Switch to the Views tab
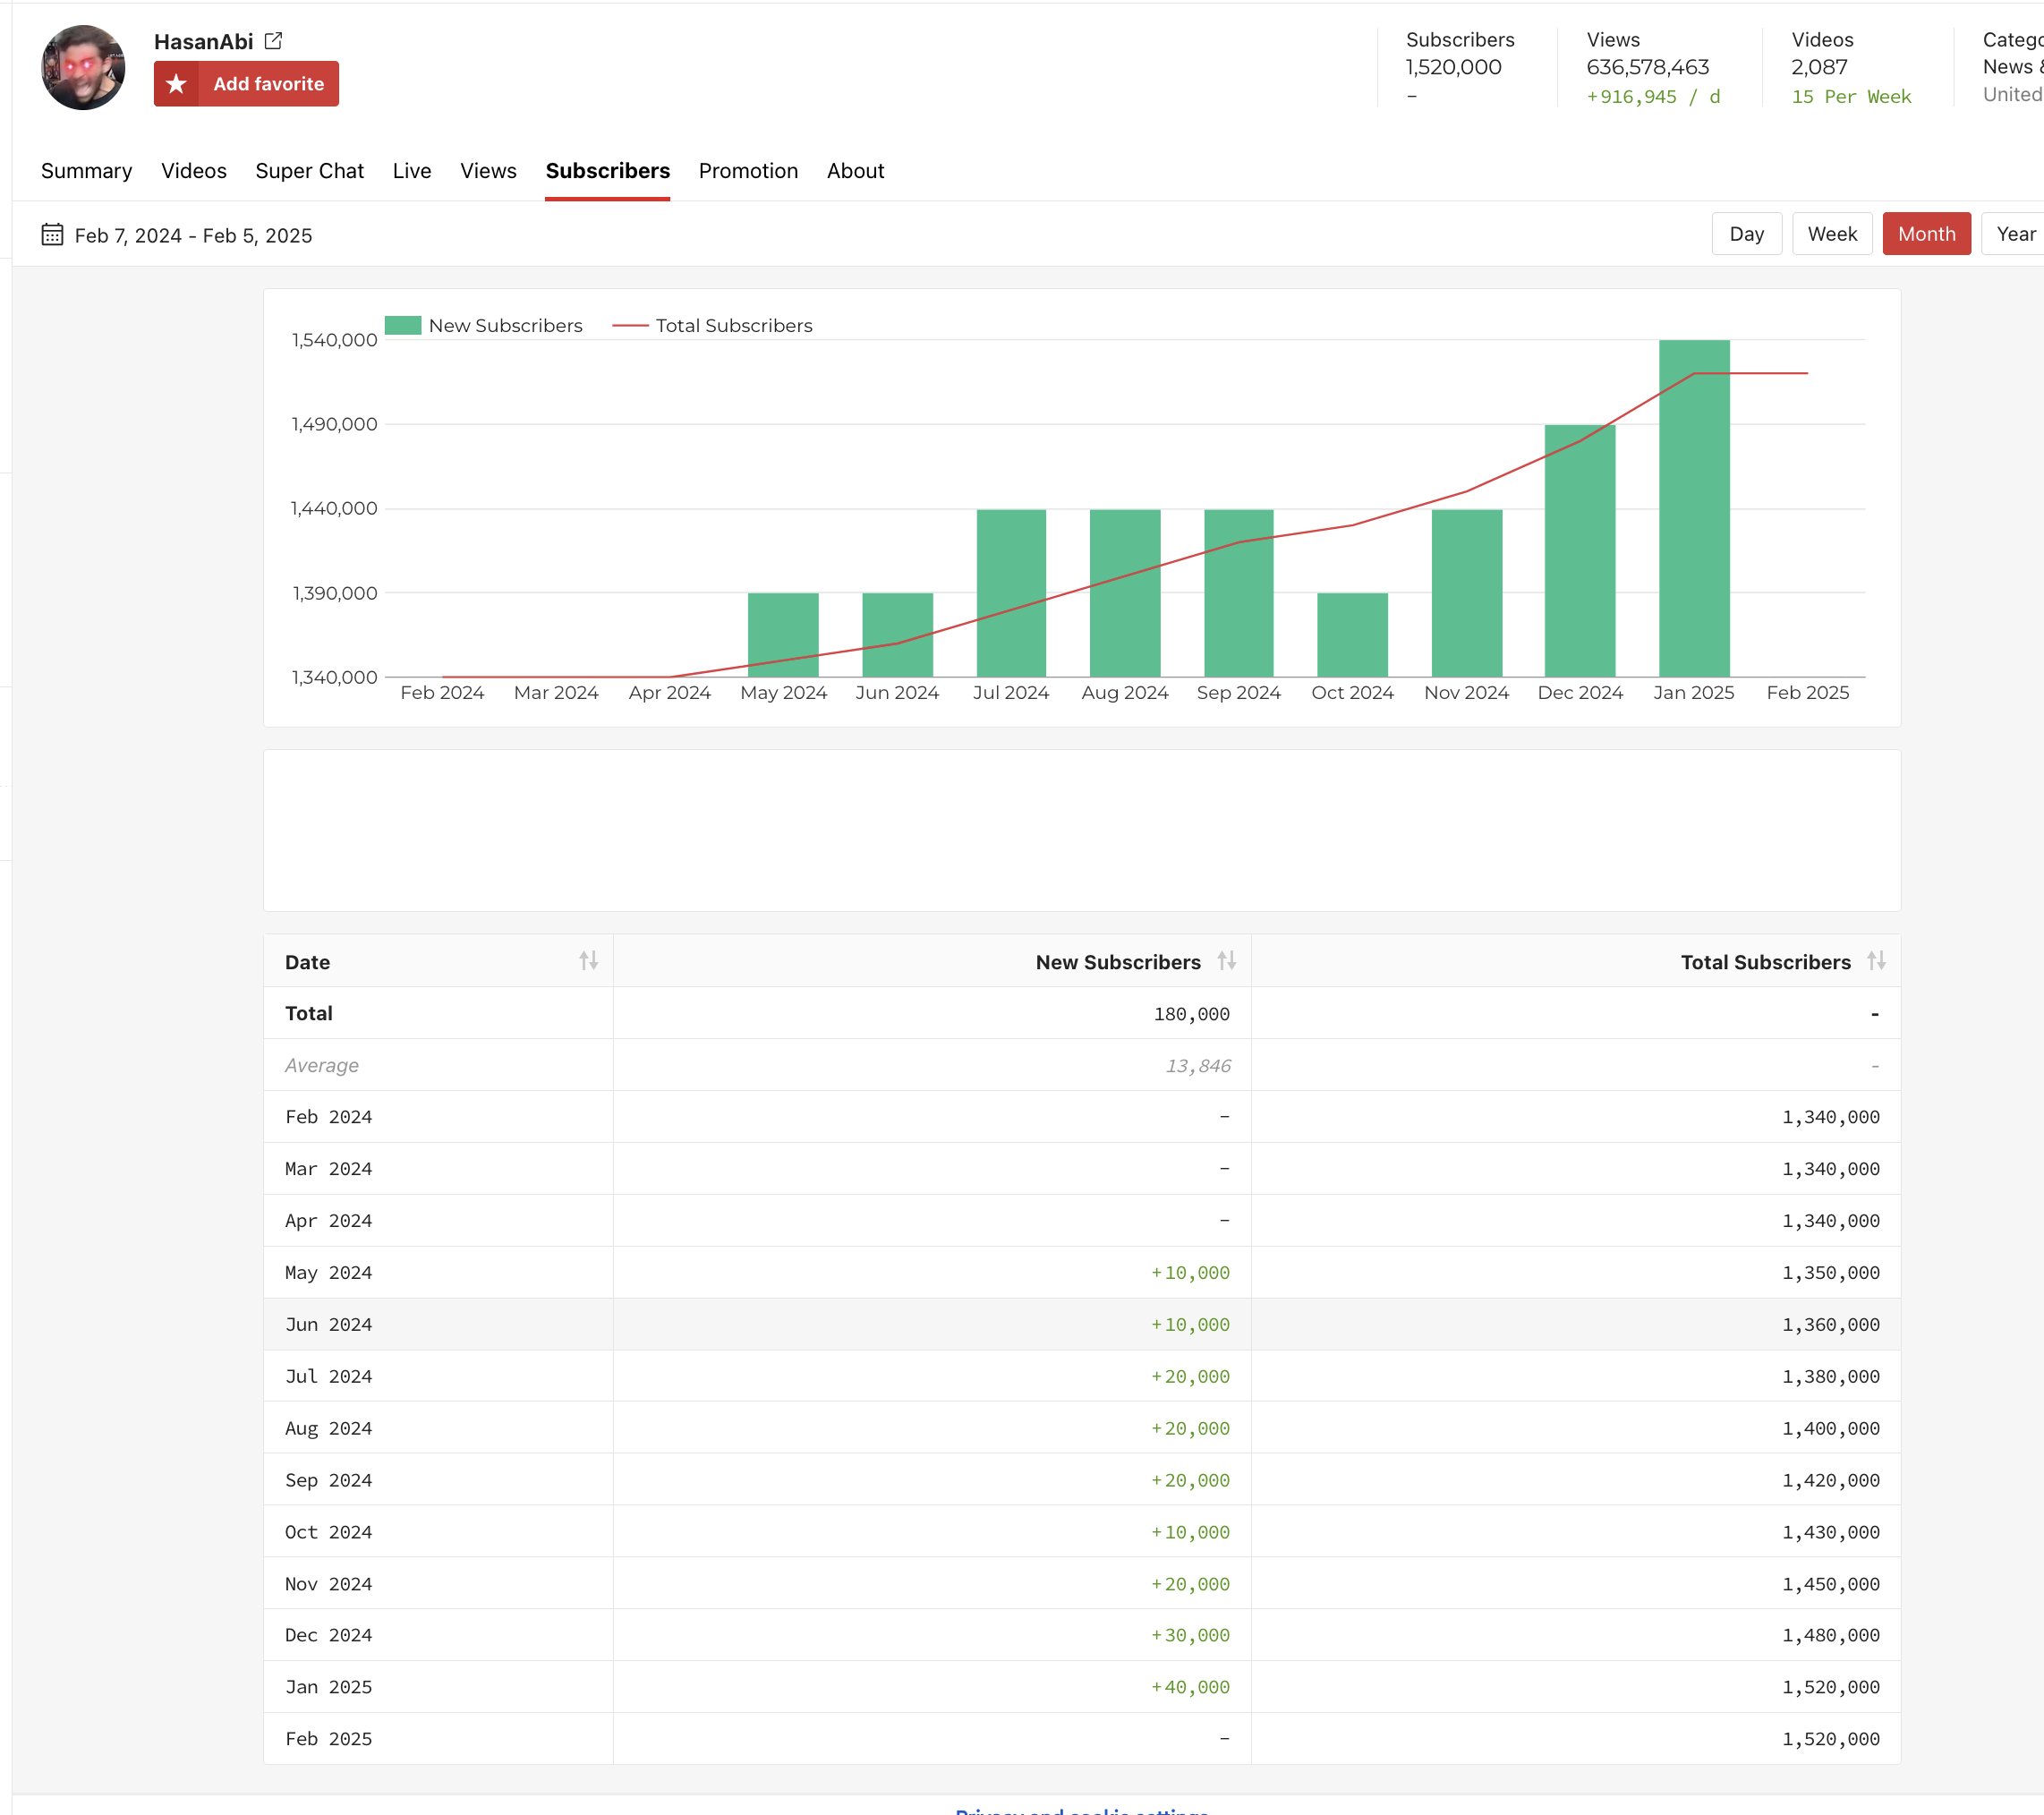Viewport: 2044px width, 1815px height. point(488,171)
